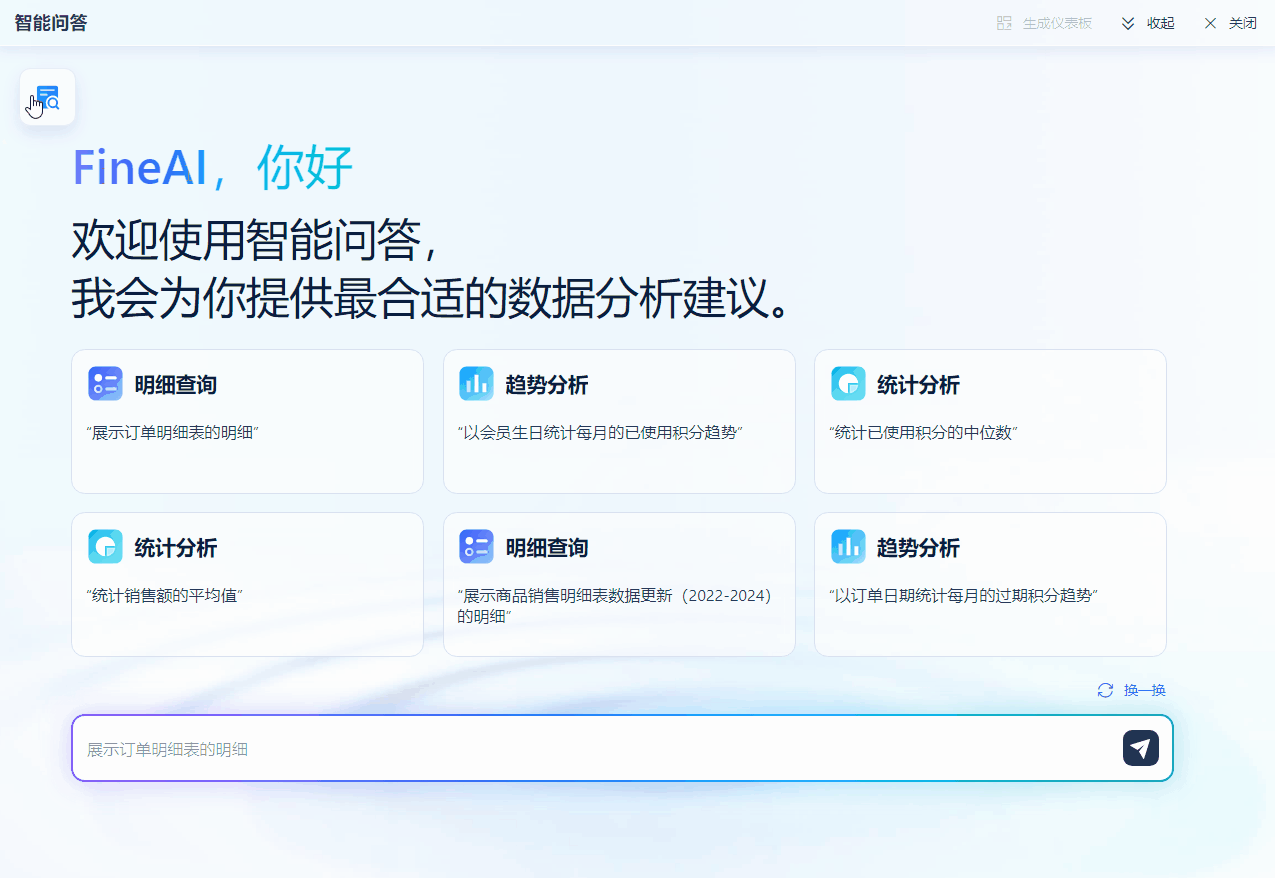This screenshot has width=1275, height=878.
Task: Click 明细查询 title on bottom middle card
Action: [x=547, y=548]
